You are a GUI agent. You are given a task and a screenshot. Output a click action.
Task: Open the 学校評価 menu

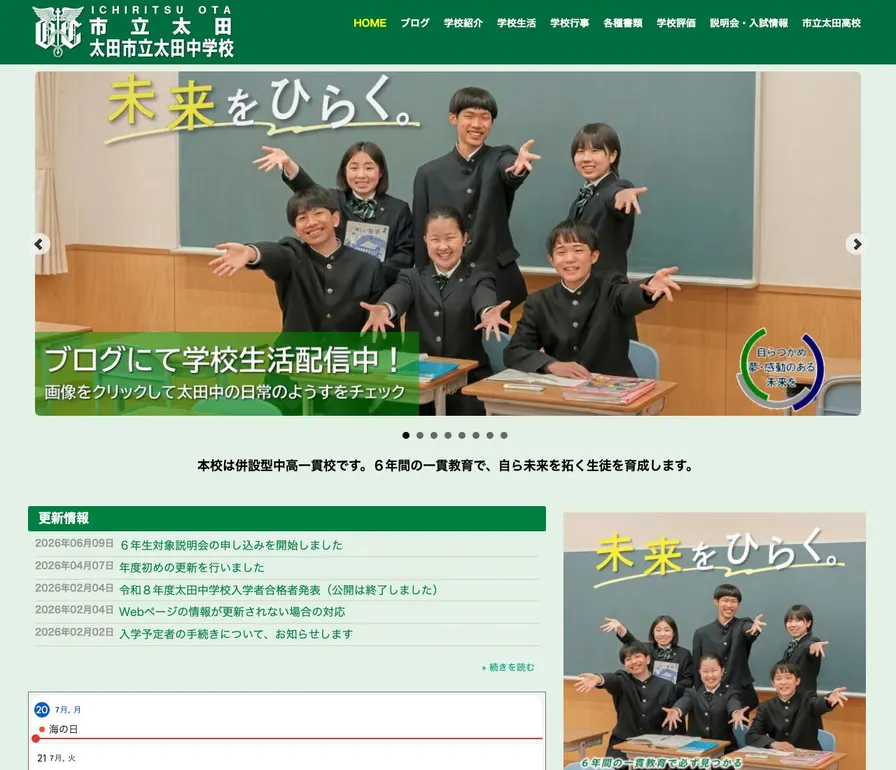coord(676,23)
